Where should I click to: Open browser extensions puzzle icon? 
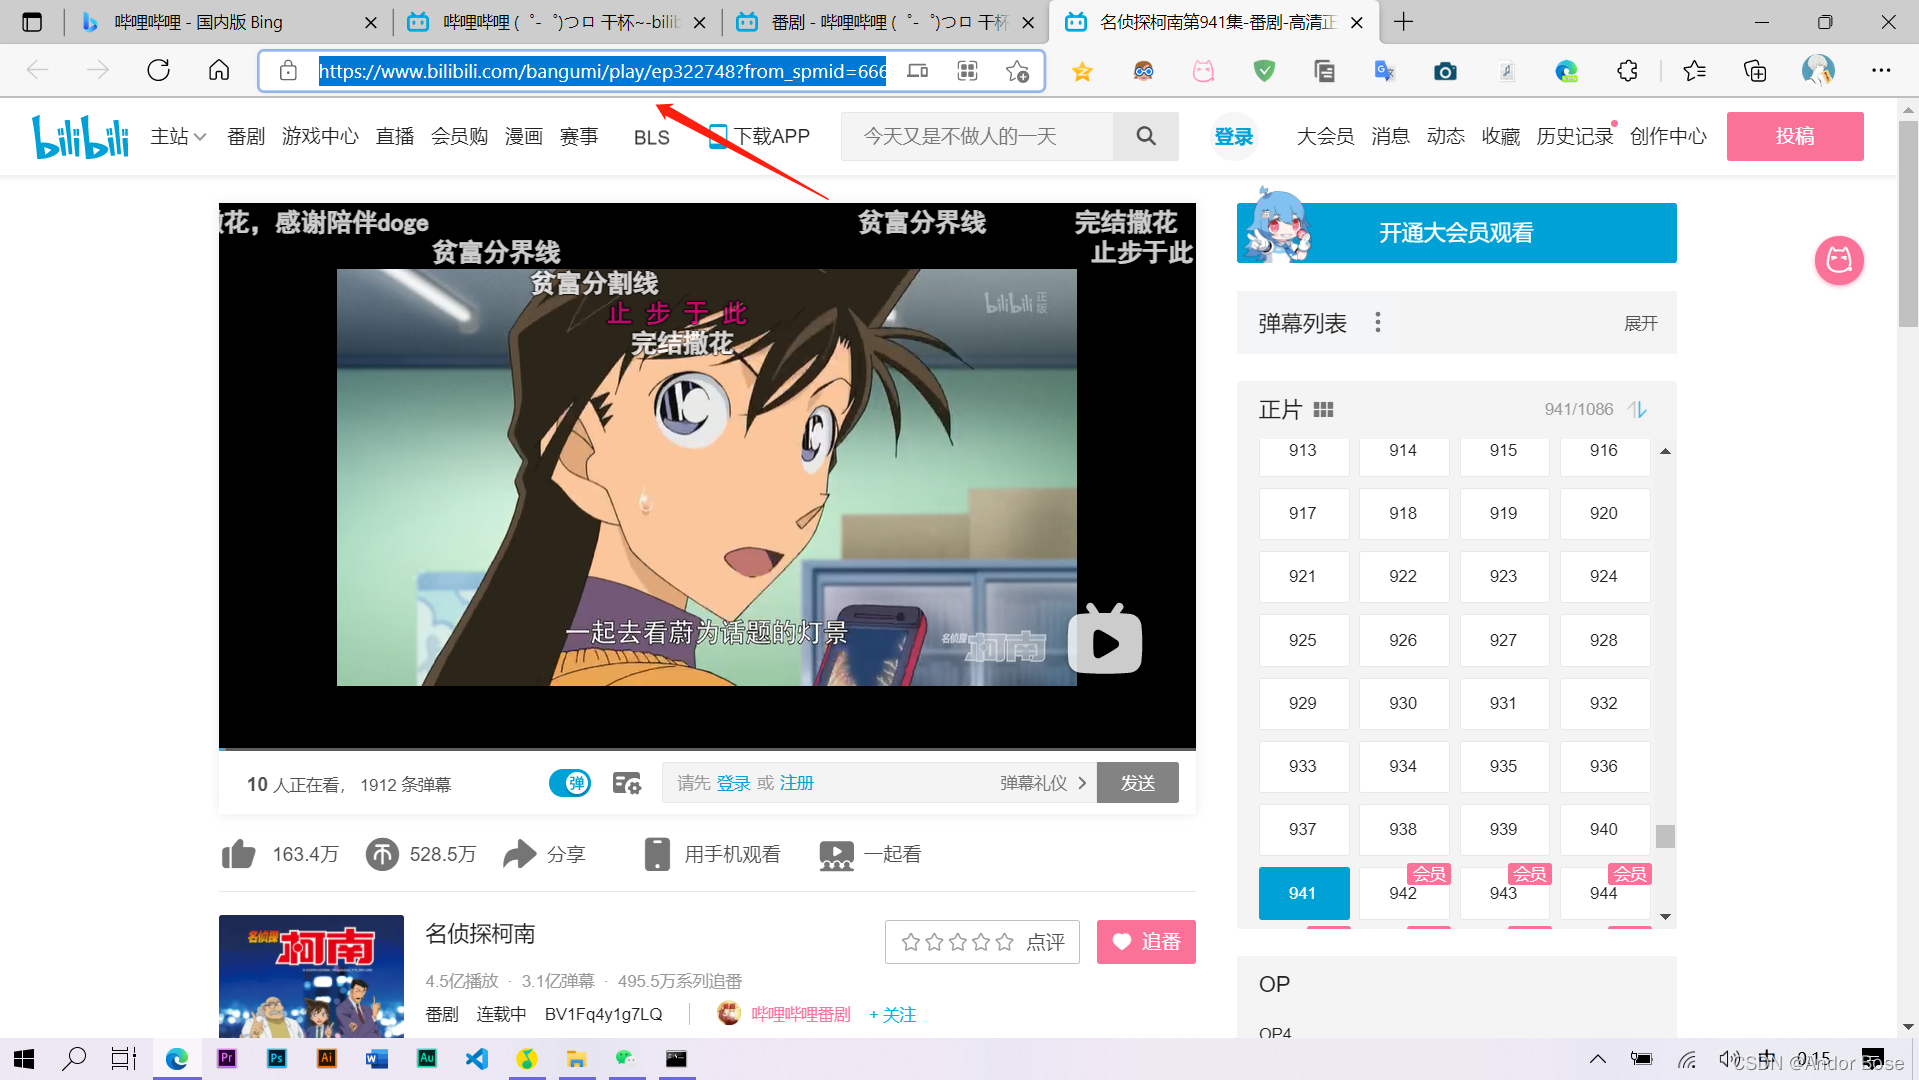(x=1627, y=71)
